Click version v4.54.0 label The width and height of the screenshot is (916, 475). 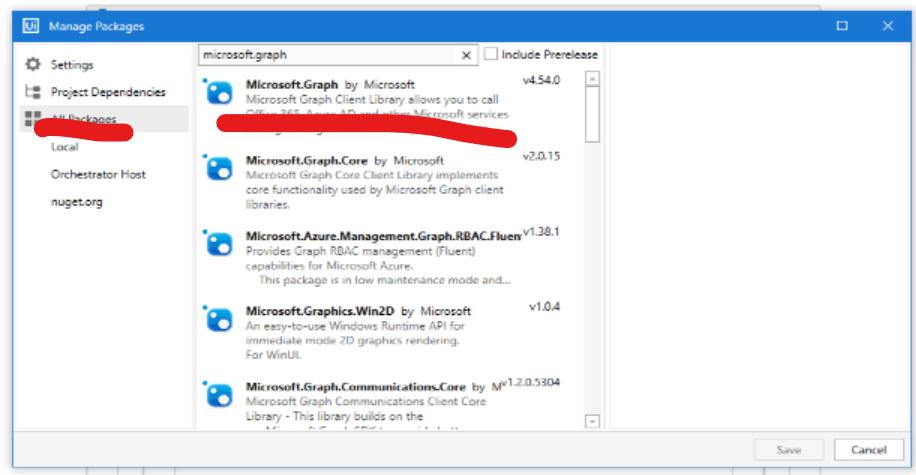coord(542,80)
